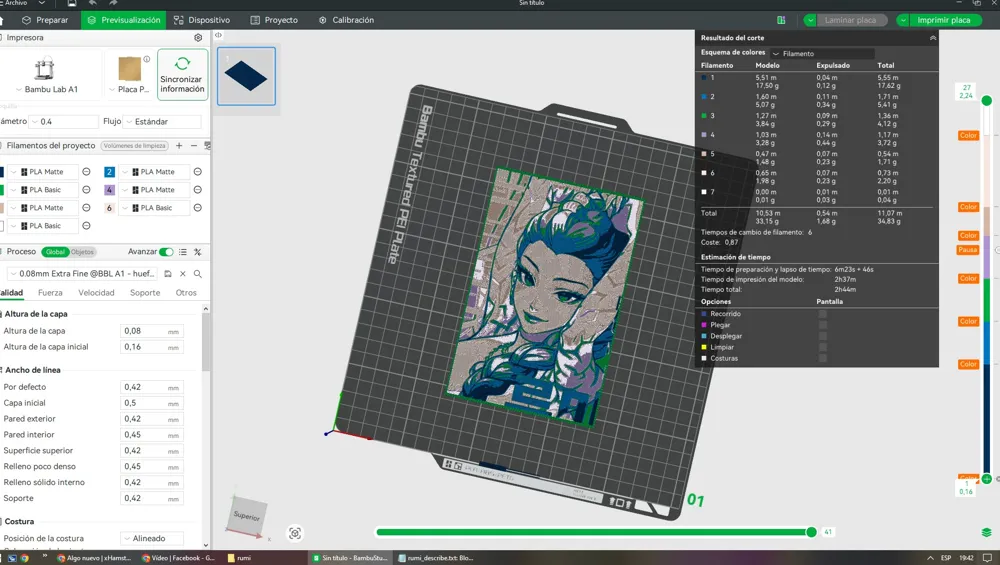Click the info icon on the plate type

147,59
